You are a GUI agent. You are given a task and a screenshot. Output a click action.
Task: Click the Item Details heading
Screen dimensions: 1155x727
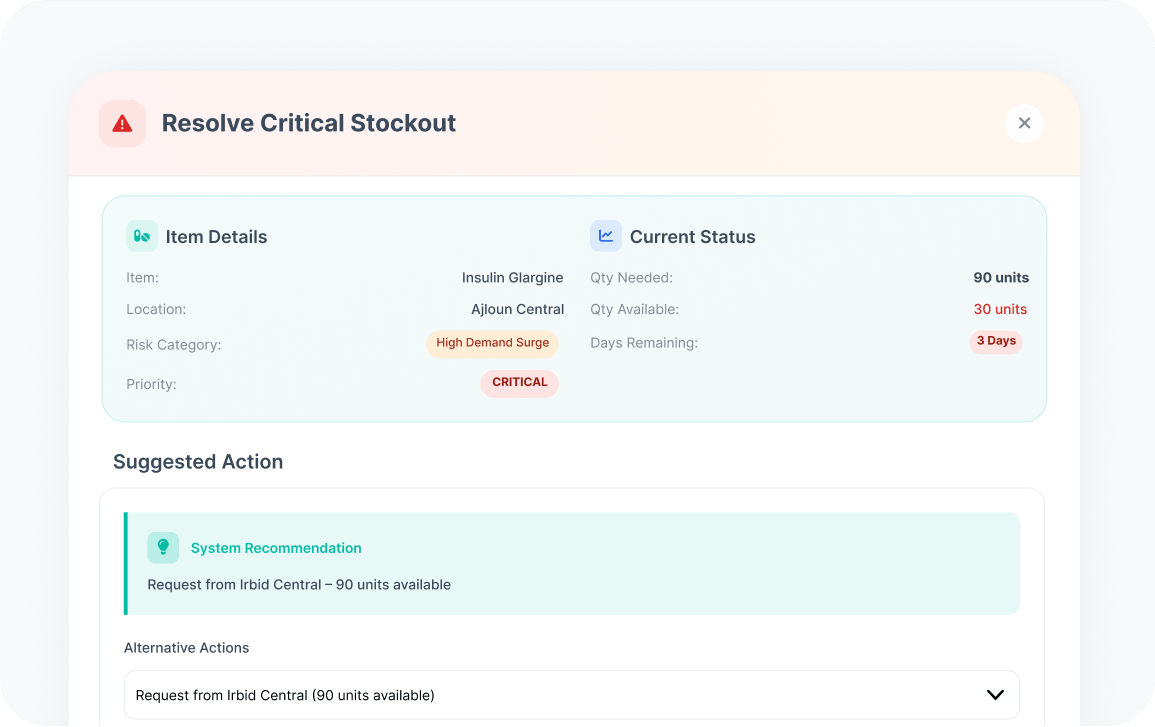click(216, 237)
